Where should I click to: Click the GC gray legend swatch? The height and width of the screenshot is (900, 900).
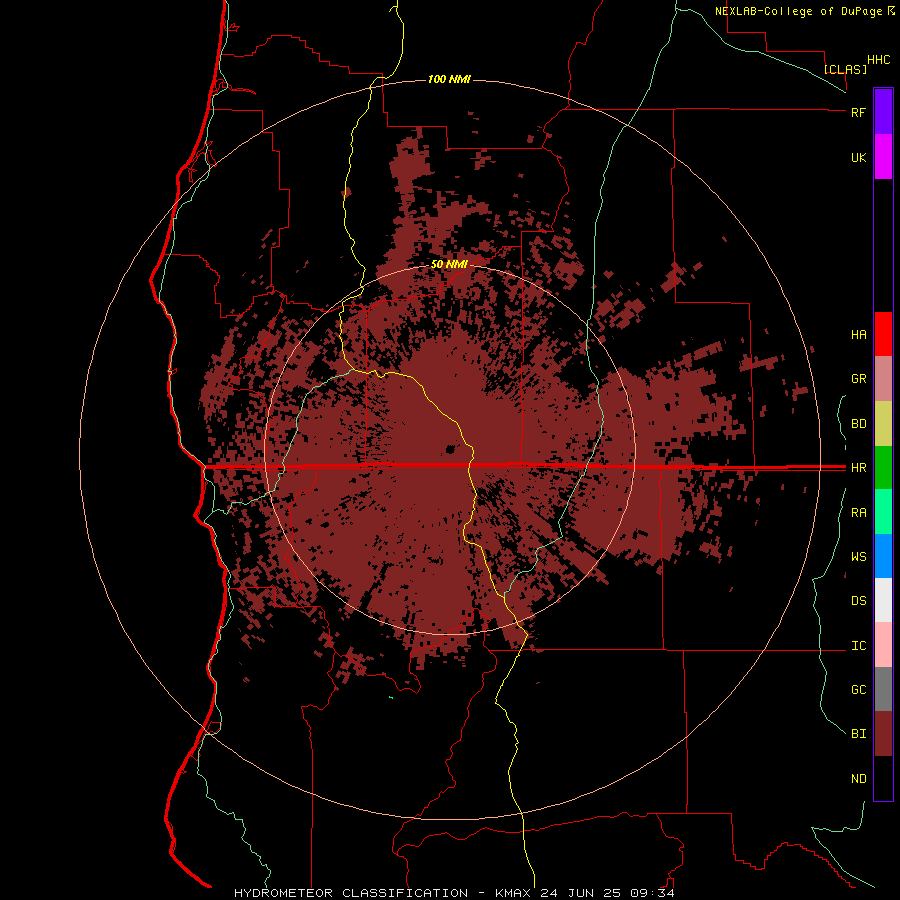tap(883, 689)
